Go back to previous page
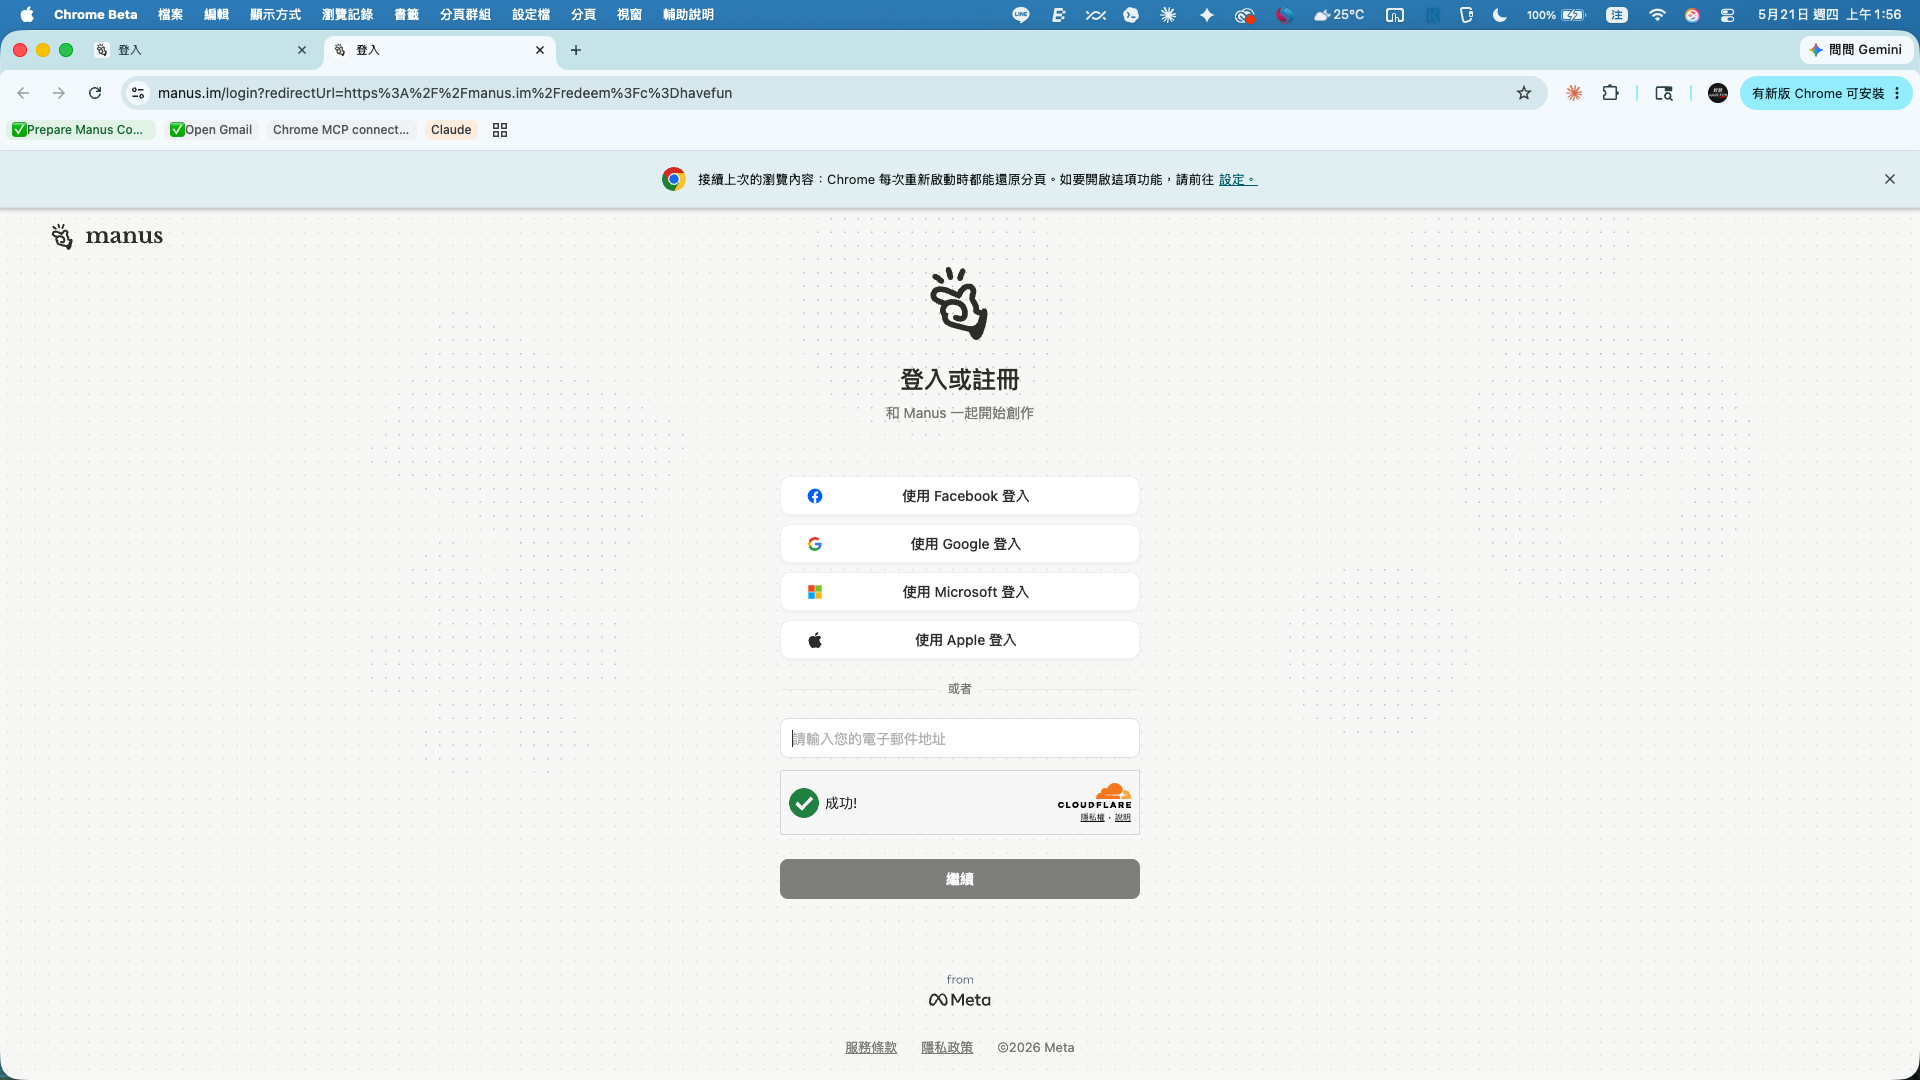 23,93
